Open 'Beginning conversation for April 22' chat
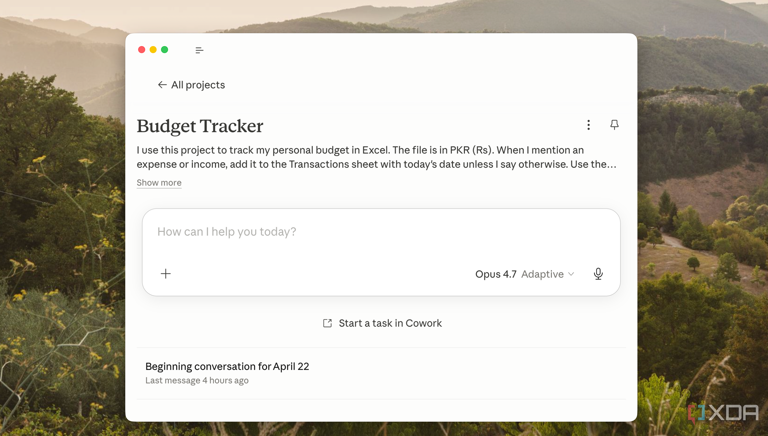The height and width of the screenshot is (436, 768). 227,366
